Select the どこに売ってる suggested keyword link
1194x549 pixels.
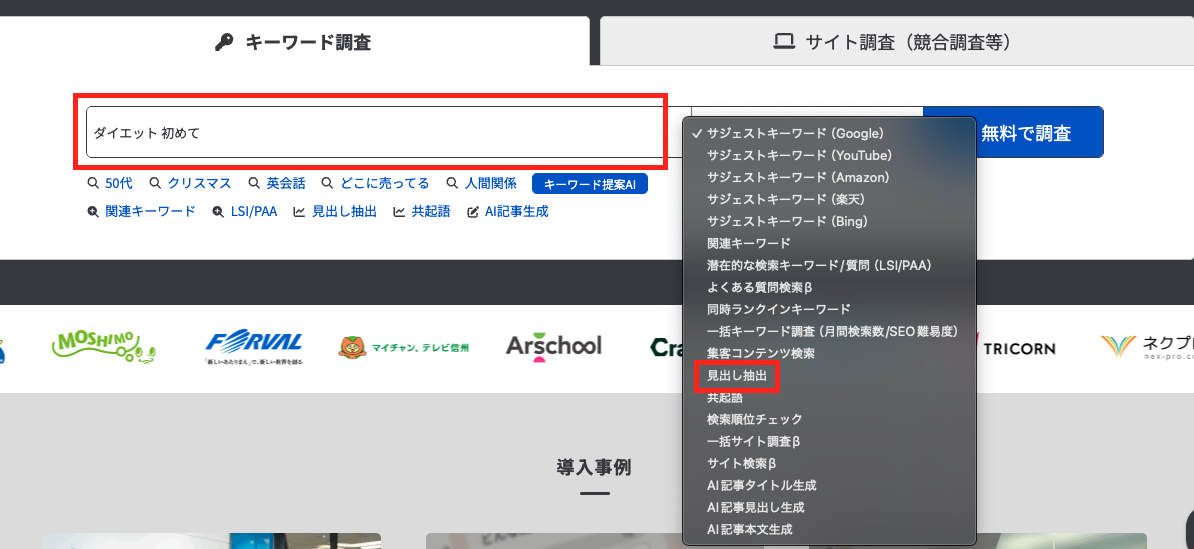[385, 184]
